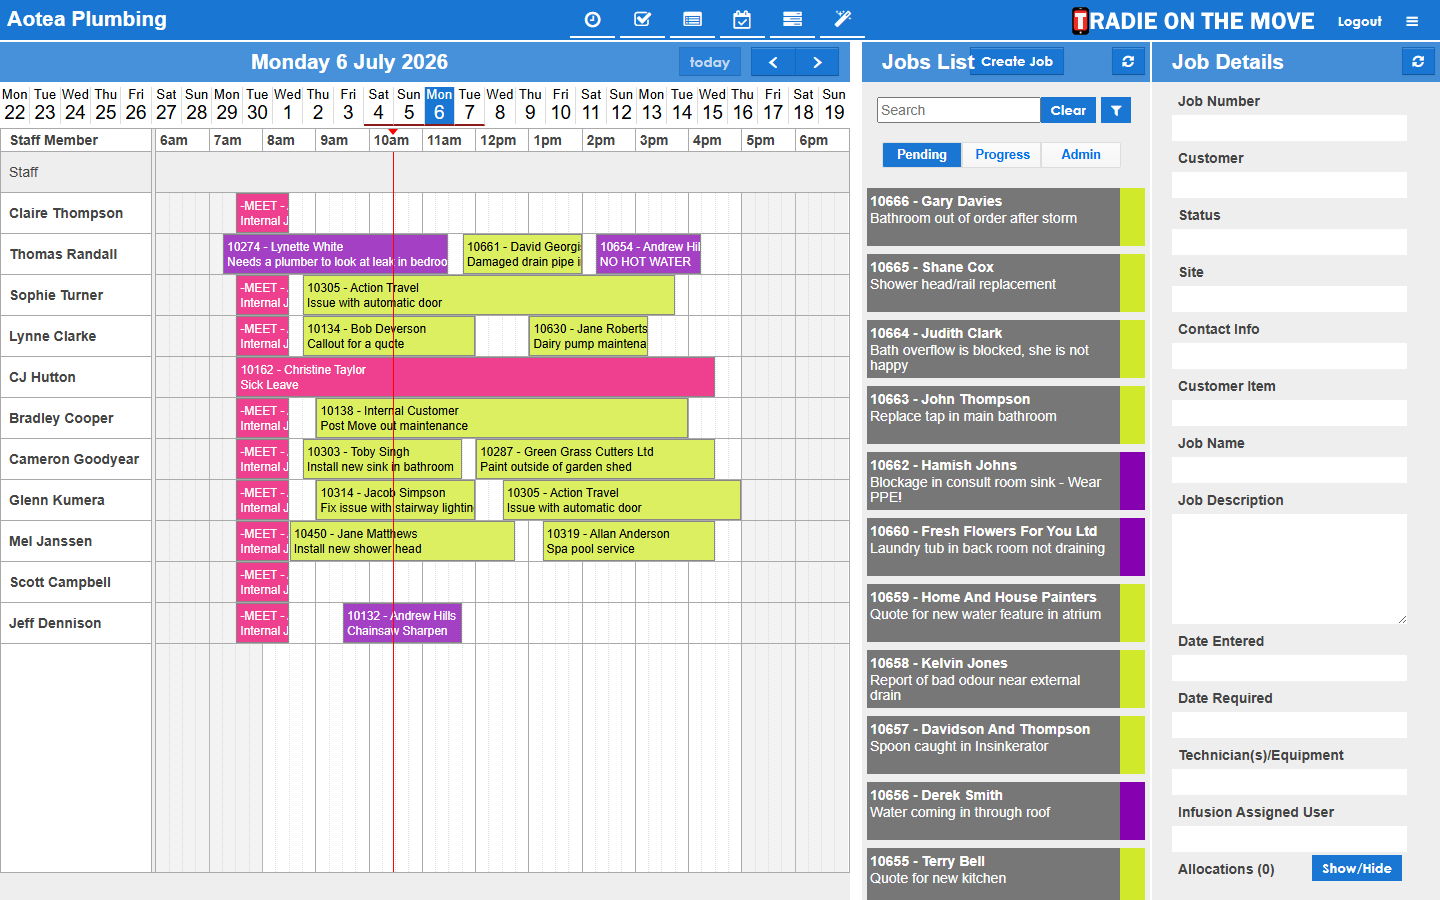Open job 10665 Shane Cox

(x=993, y=283)
